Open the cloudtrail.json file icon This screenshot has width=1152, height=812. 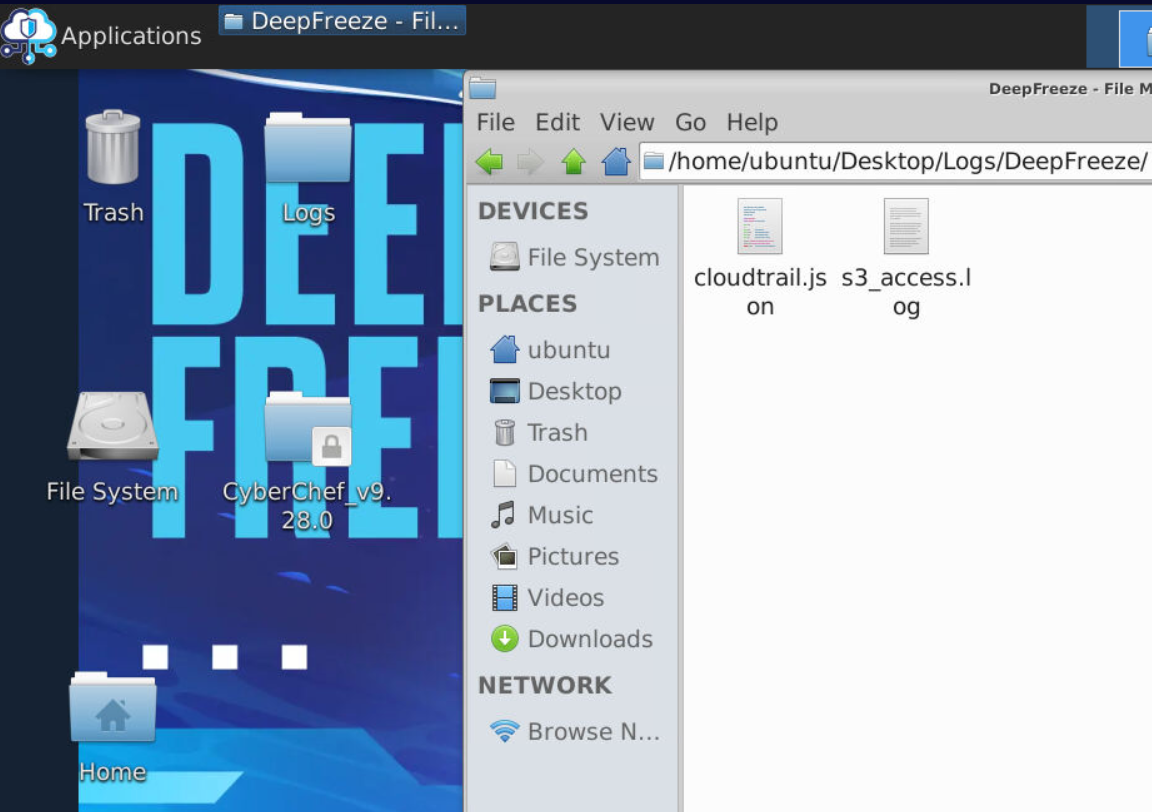coord(760,226)
